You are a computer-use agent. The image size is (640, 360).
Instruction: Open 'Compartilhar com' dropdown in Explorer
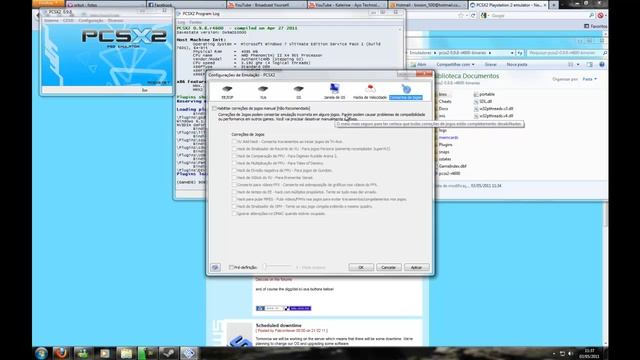pyautogui.click(x=455, y=64)
